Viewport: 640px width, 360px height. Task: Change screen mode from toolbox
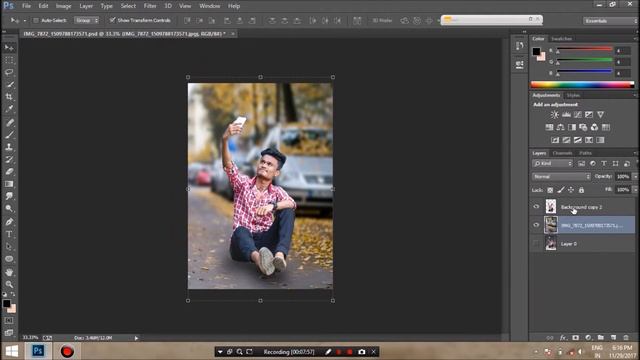tap(9, 332)
